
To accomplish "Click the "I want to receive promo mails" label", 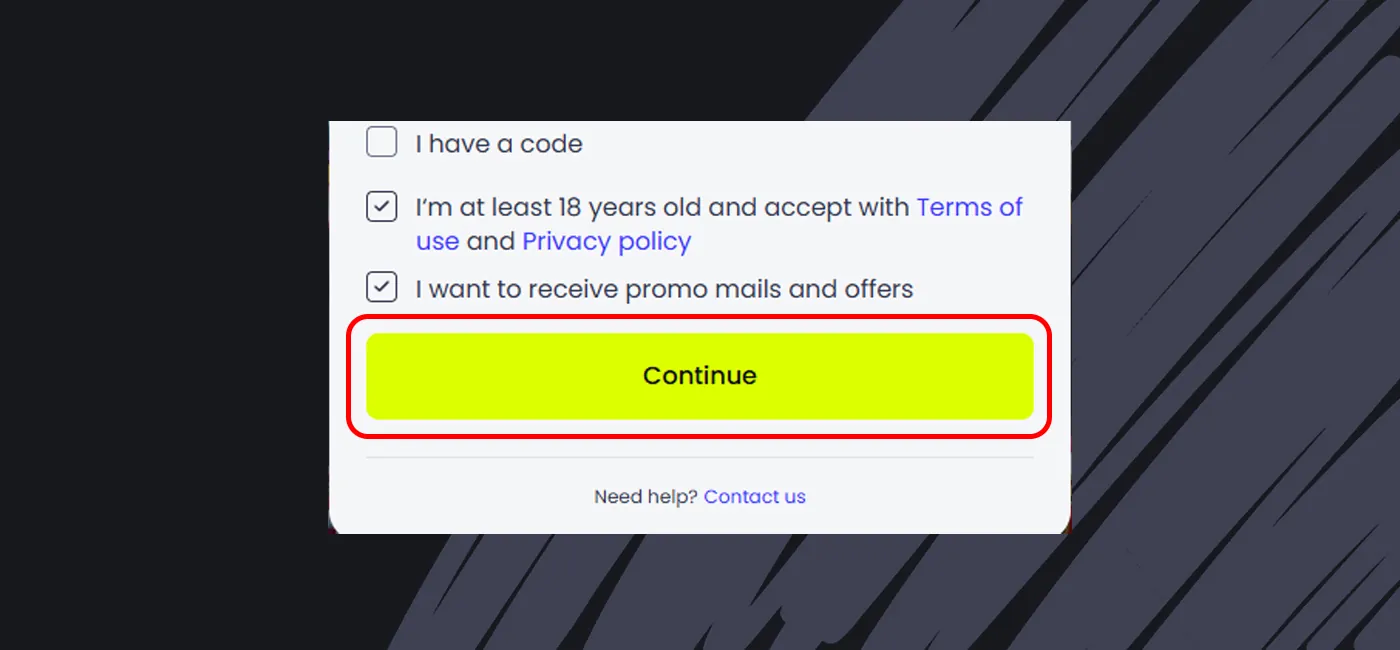I will tap(664, 289).
